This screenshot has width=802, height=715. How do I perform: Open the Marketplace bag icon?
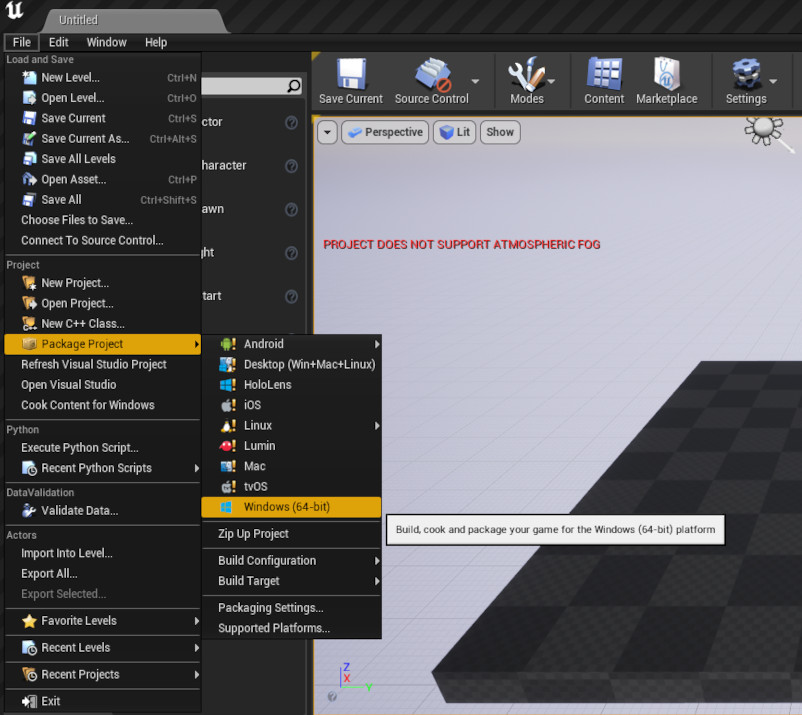(x=666, y=74)
